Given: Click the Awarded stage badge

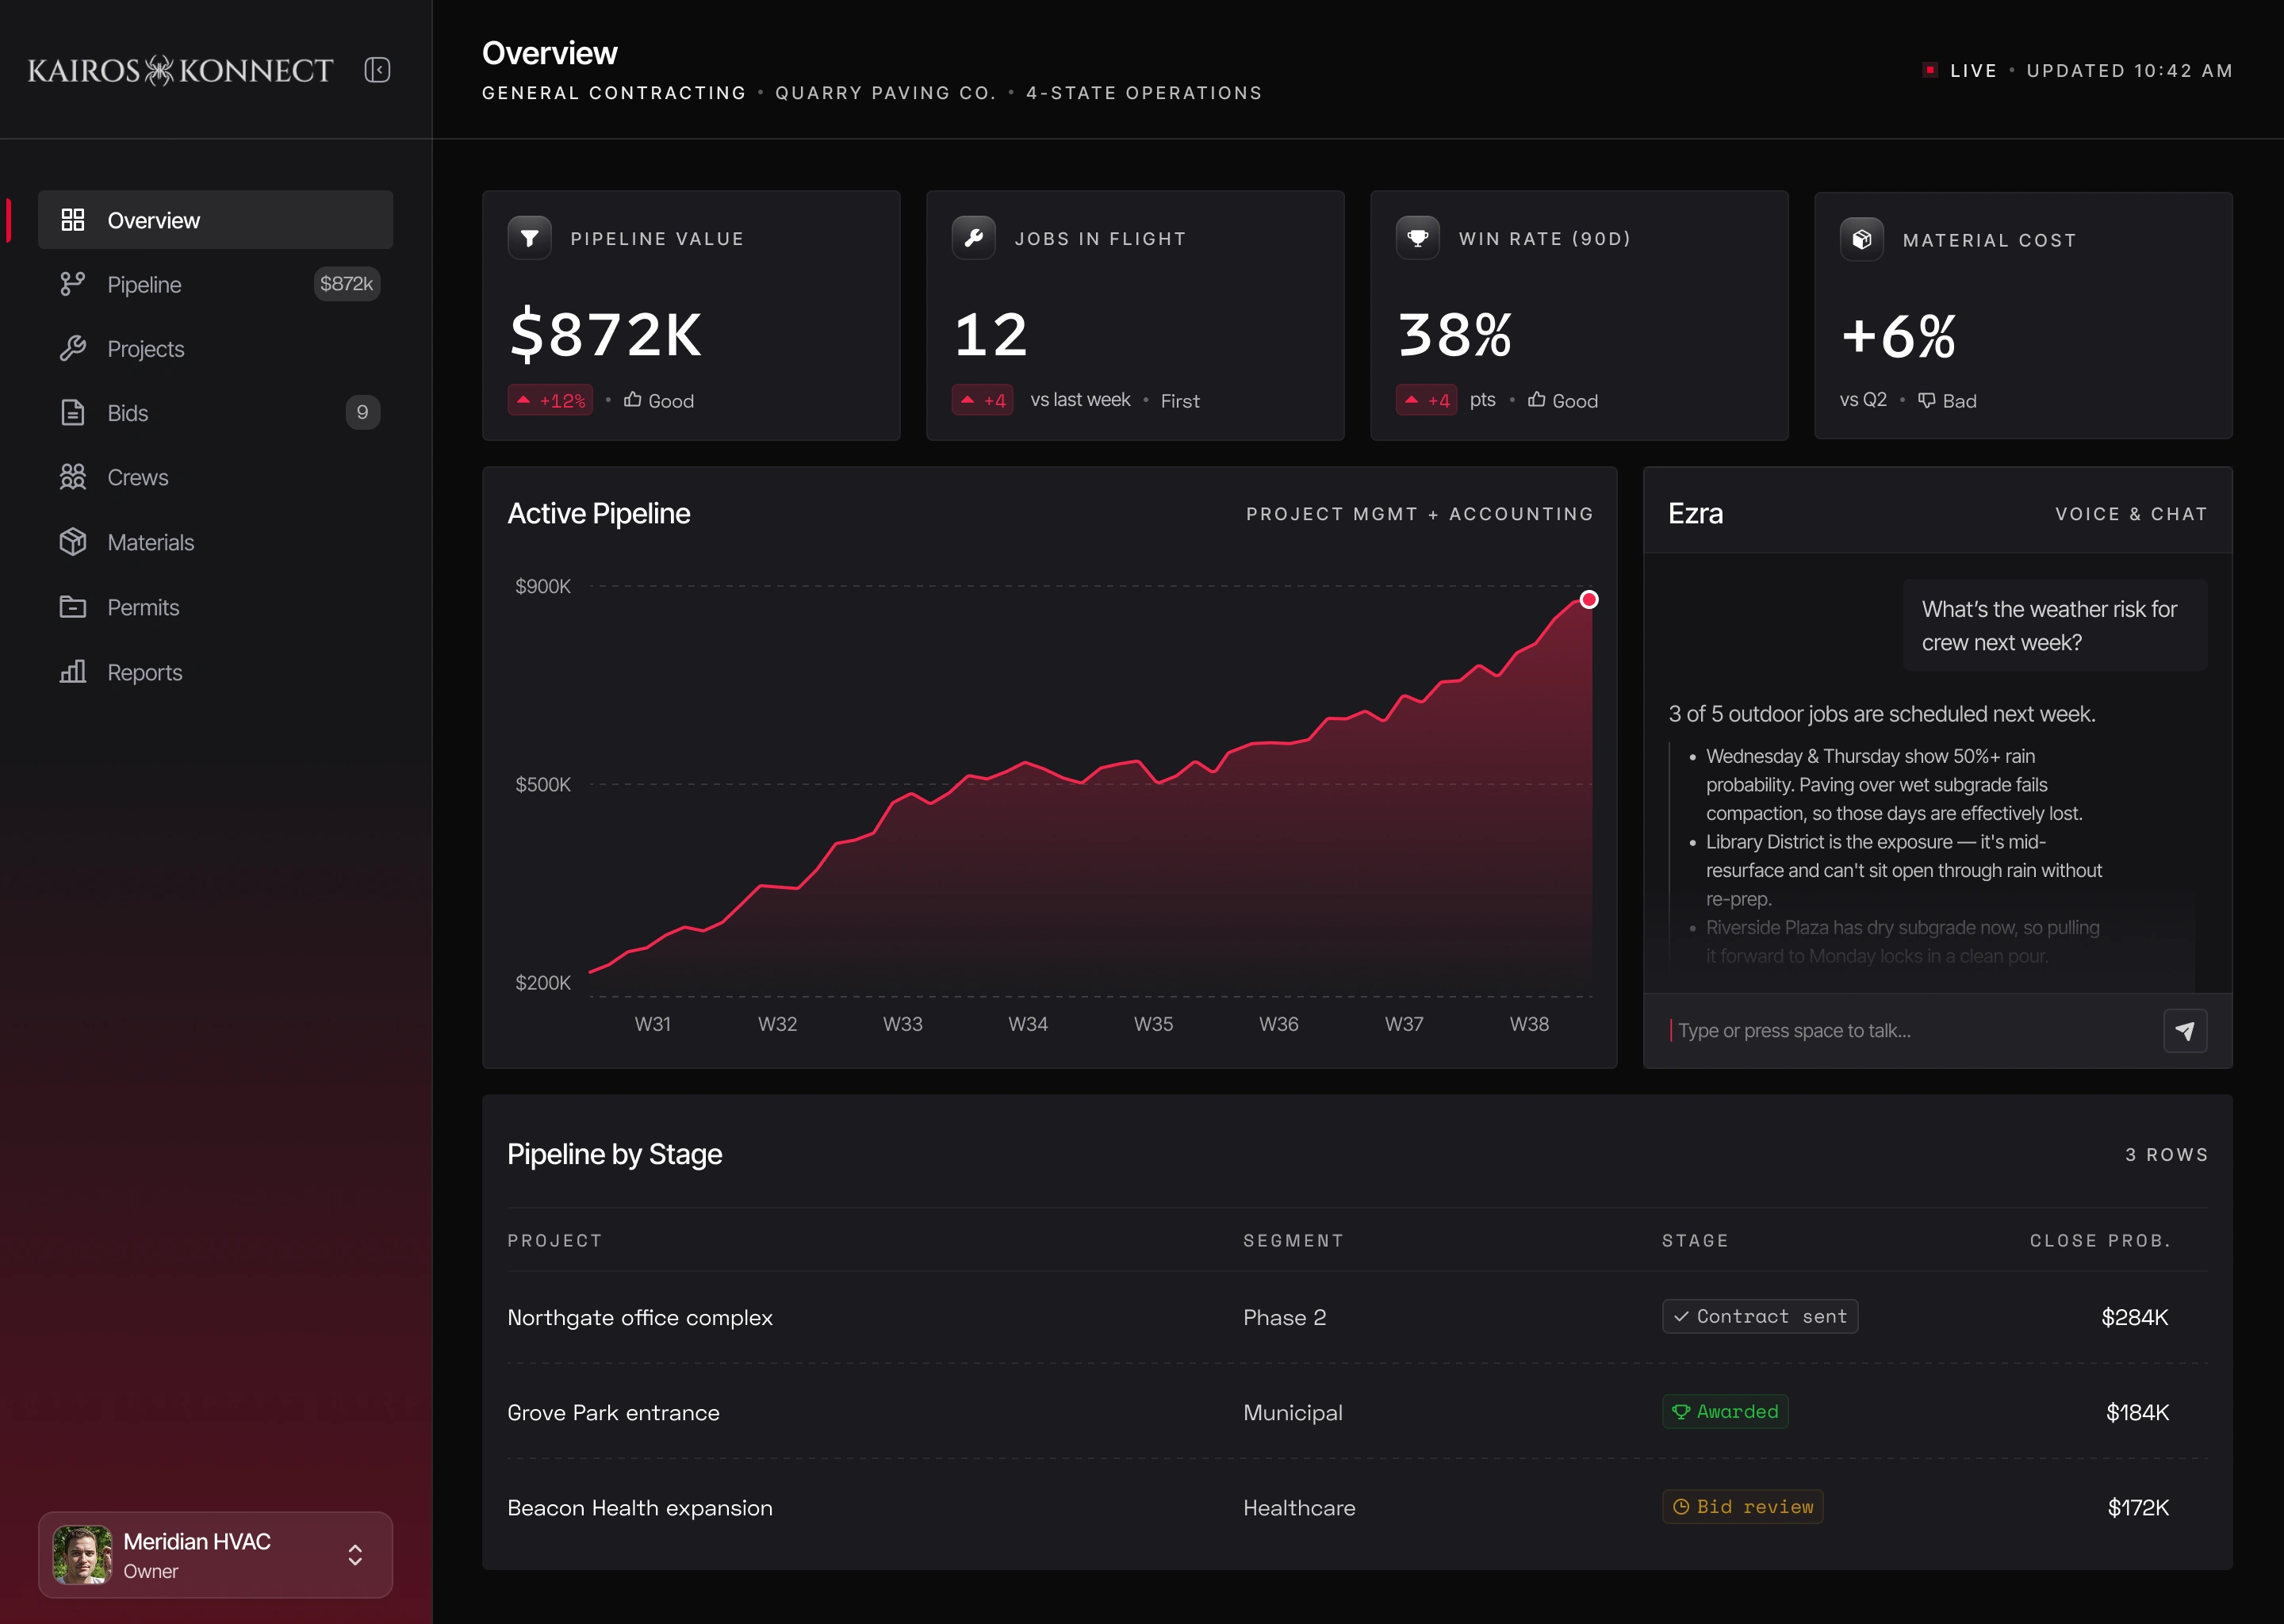Looking at the screenshot, I should click(1725, 1411).
